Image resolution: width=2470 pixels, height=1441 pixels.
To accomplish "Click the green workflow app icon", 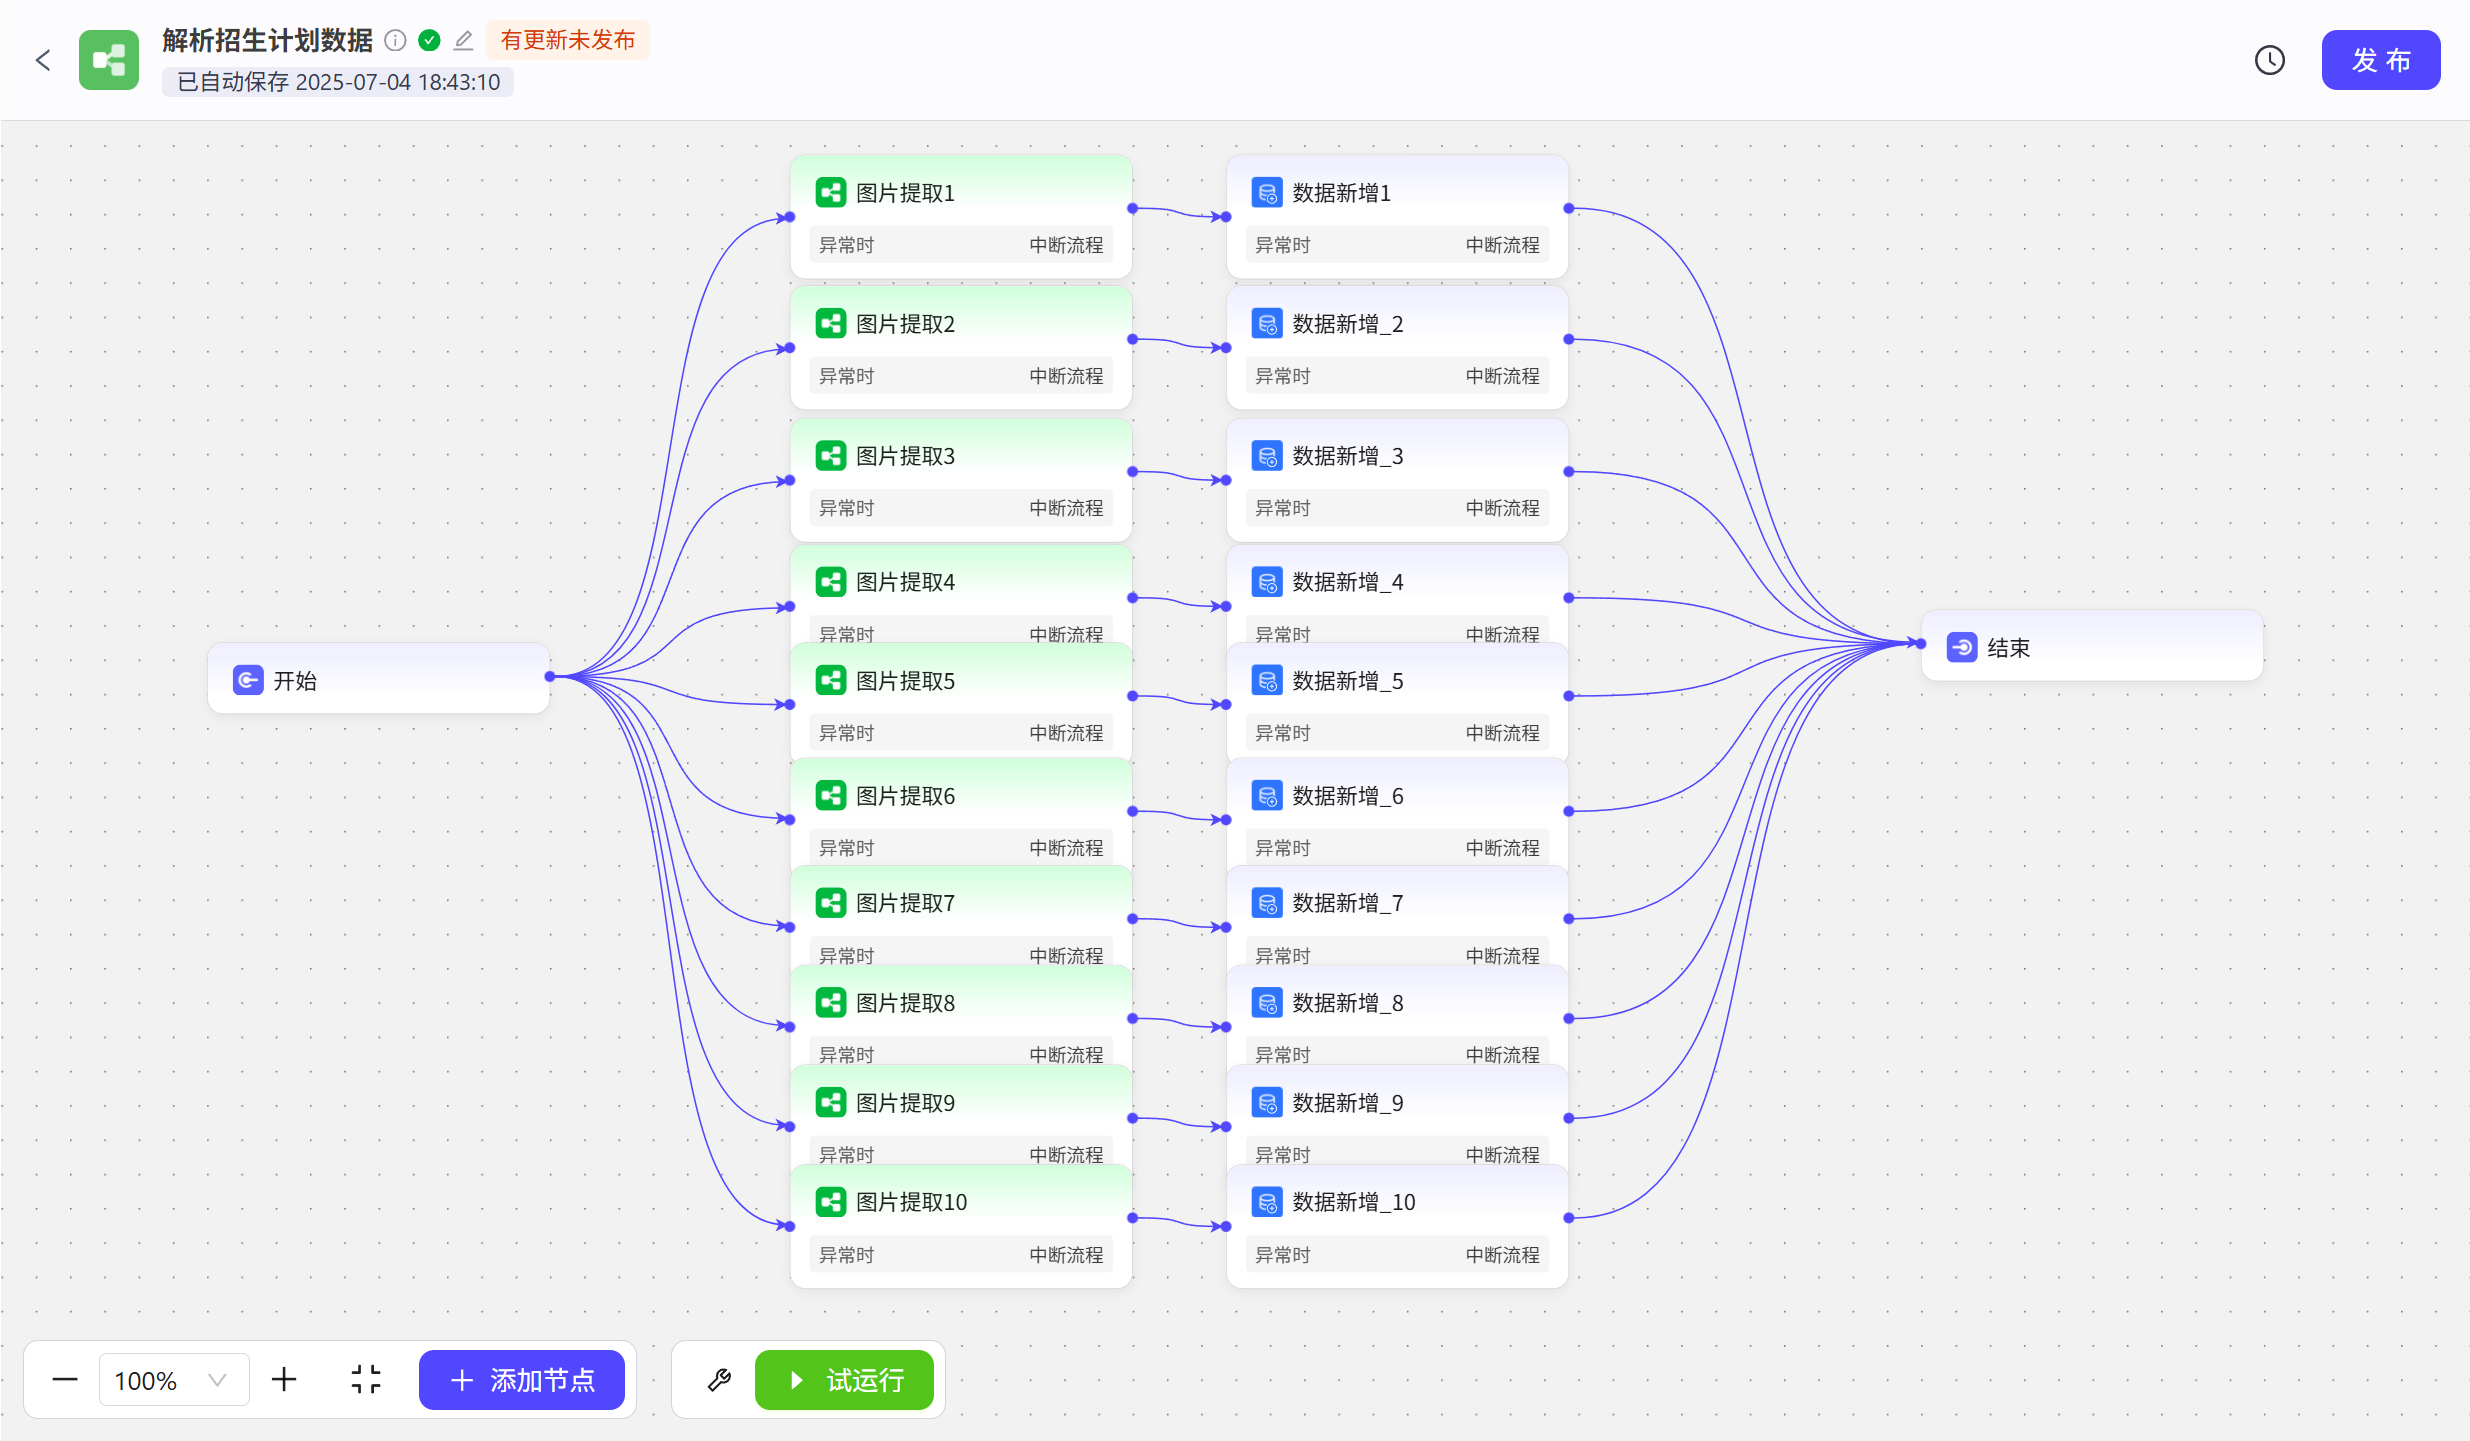I will click(x=109, y=60).
